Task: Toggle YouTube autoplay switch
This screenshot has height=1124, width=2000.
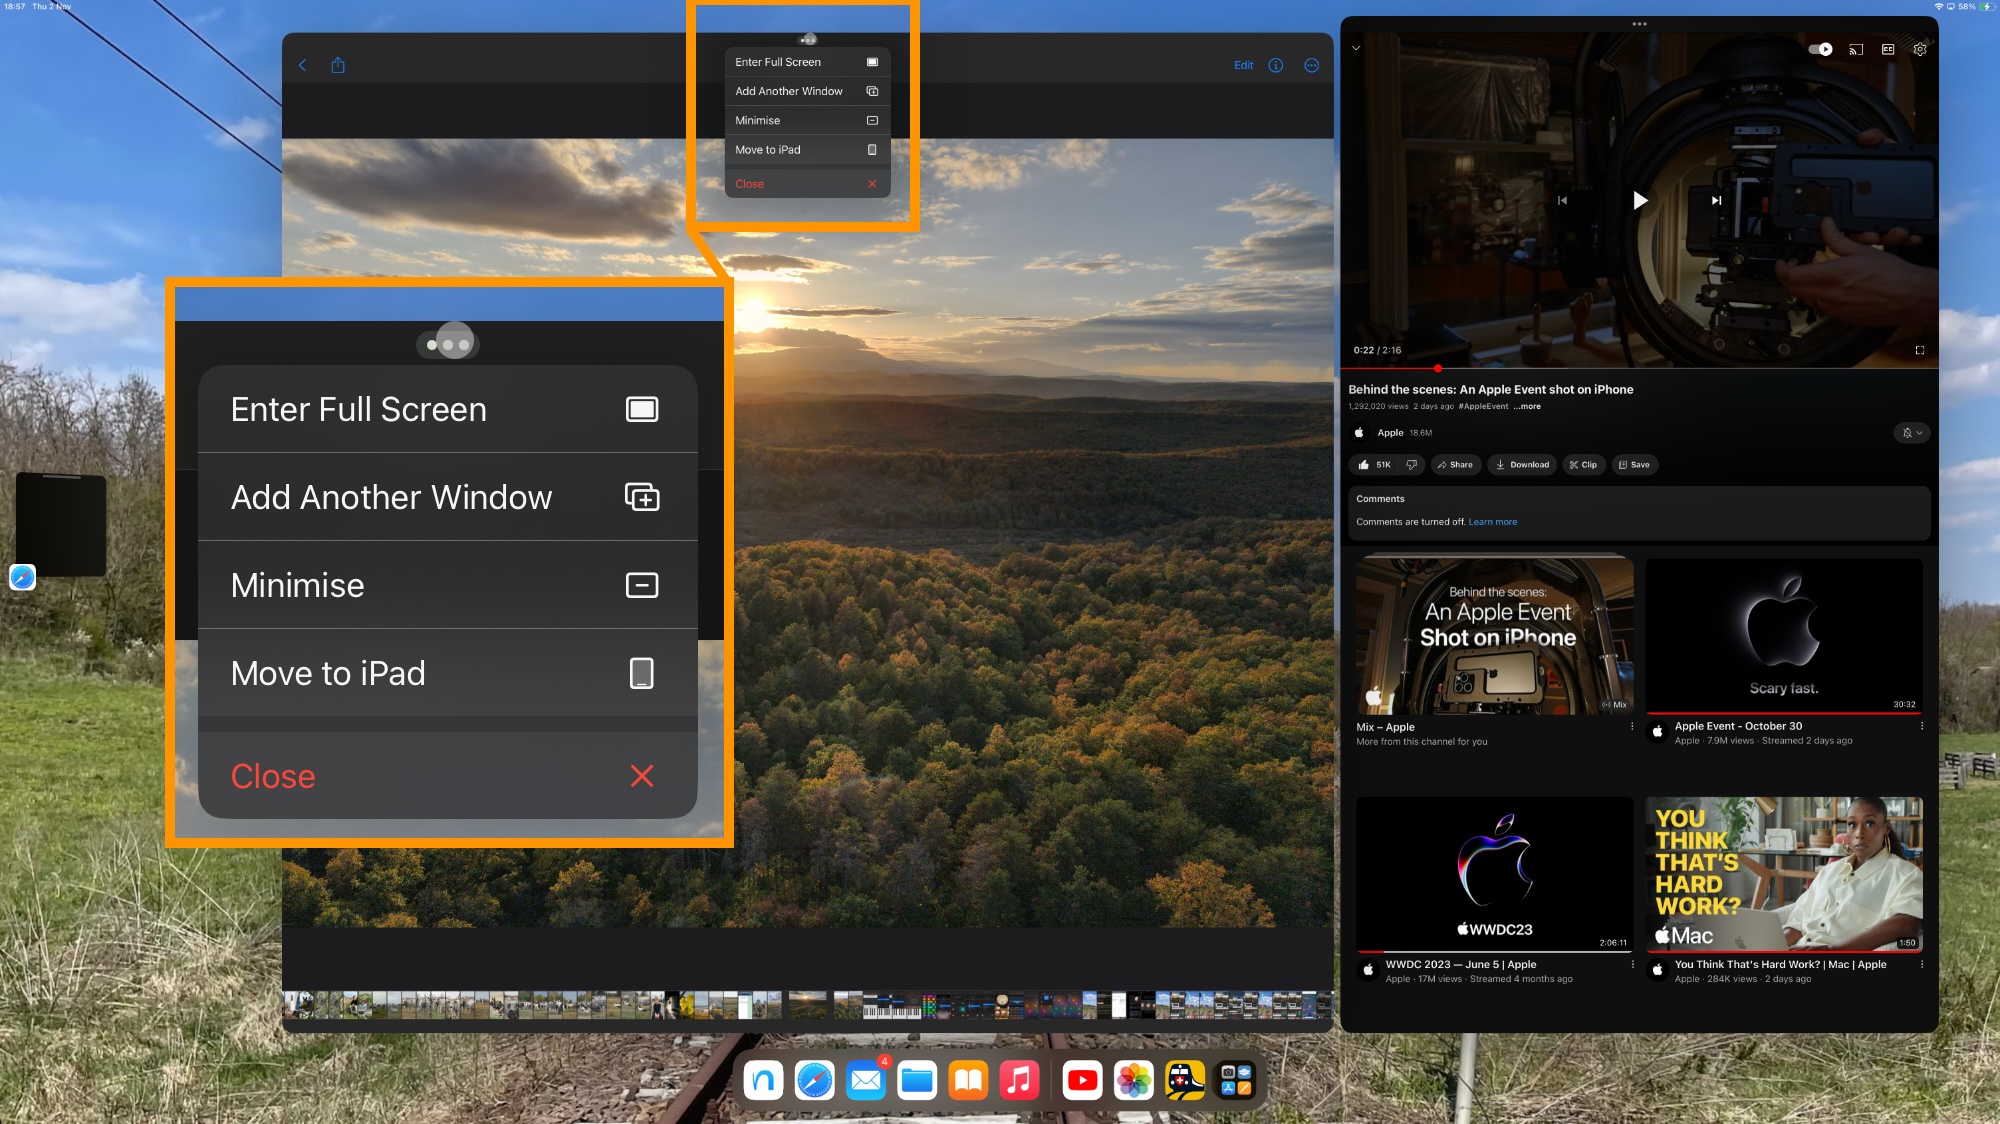Action: pyautogui.click(x=1821, y=49)
